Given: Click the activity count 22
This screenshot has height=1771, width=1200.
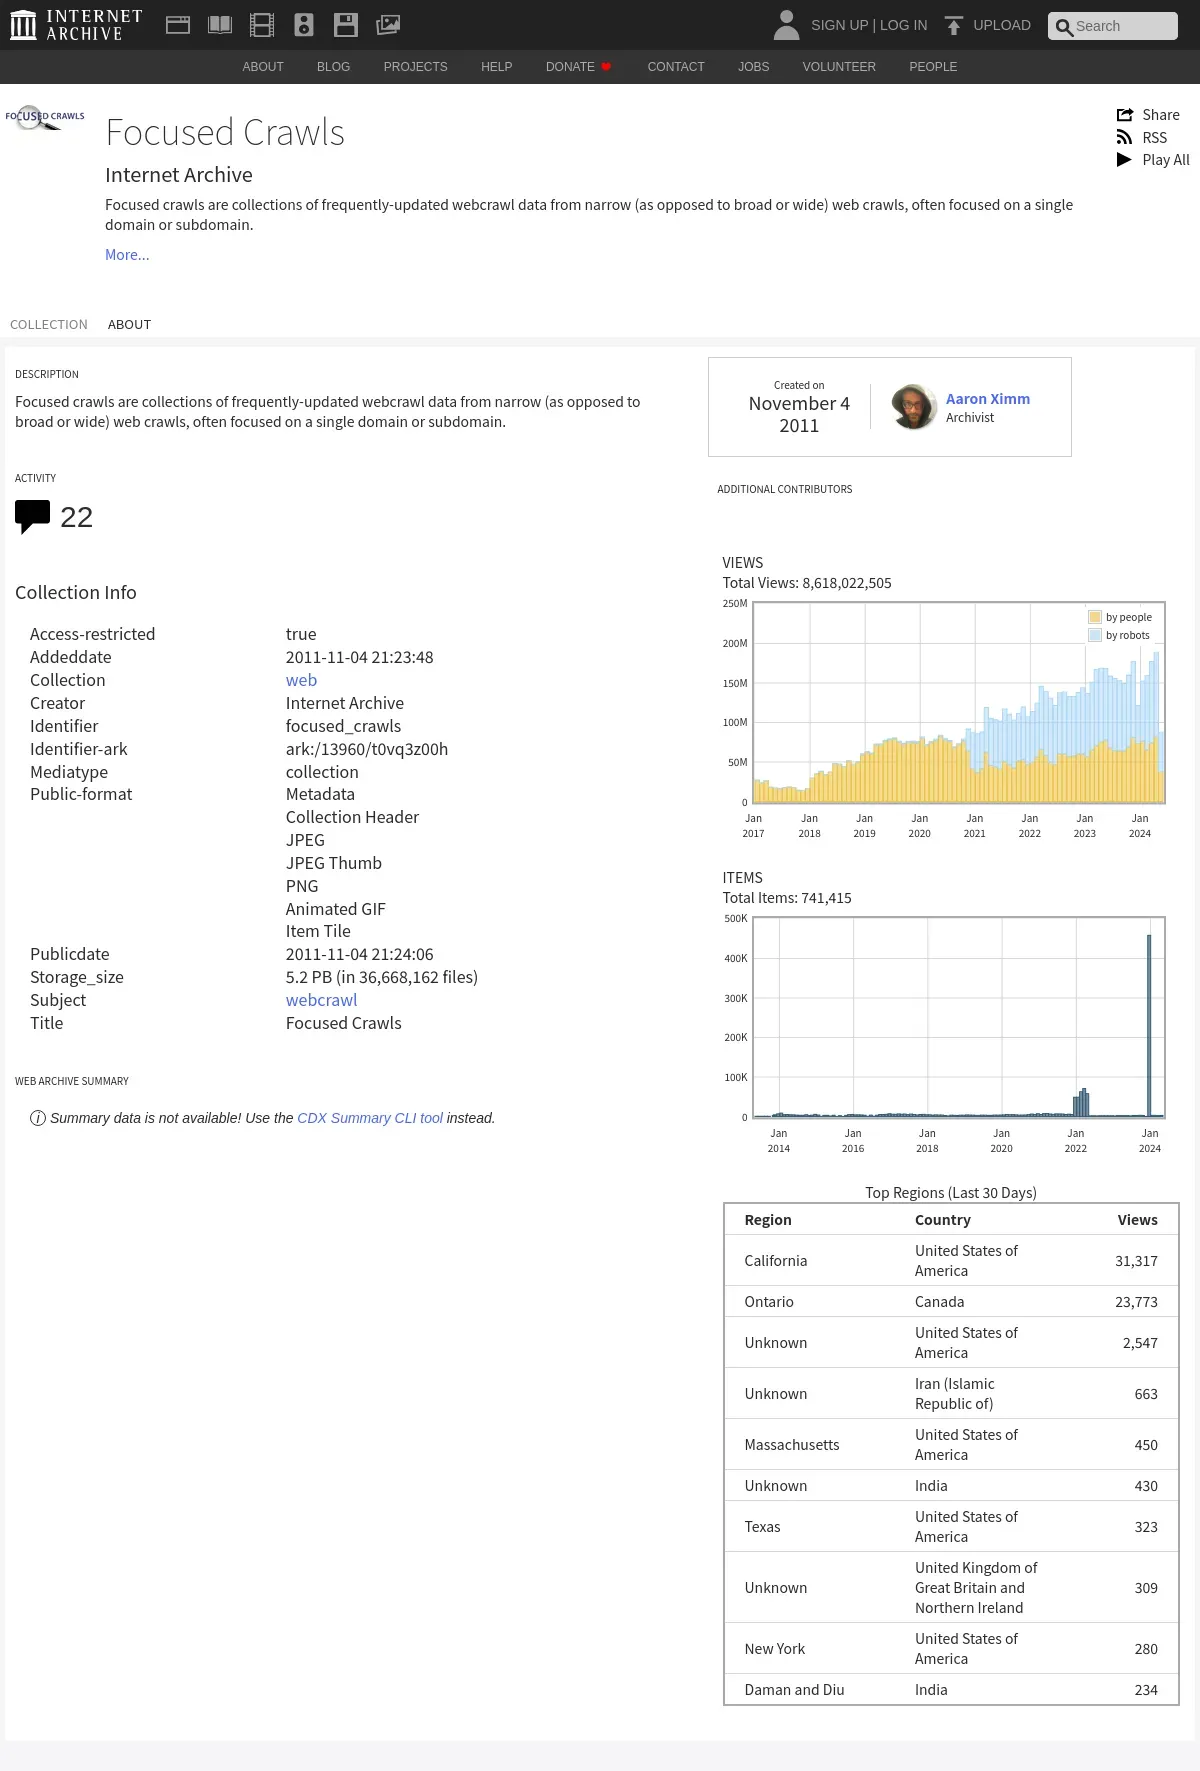Looking at the screenshot, I should coord(76,517).
